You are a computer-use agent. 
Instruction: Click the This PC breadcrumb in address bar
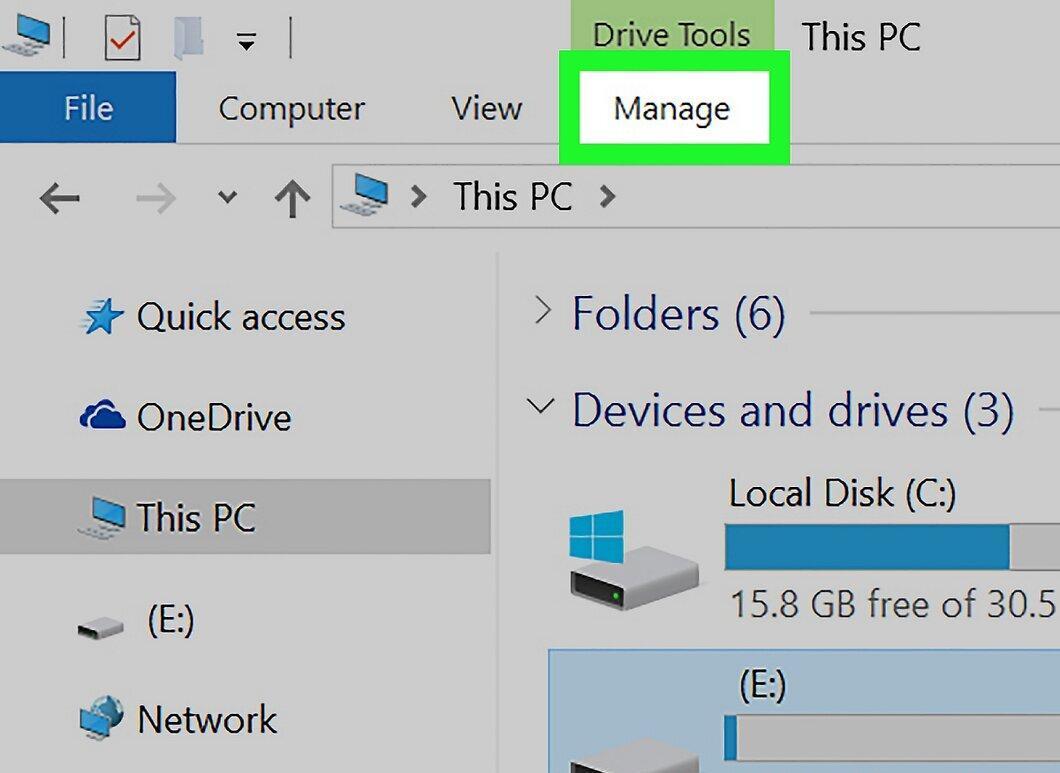pyautogui.click(x=512, y=197)
